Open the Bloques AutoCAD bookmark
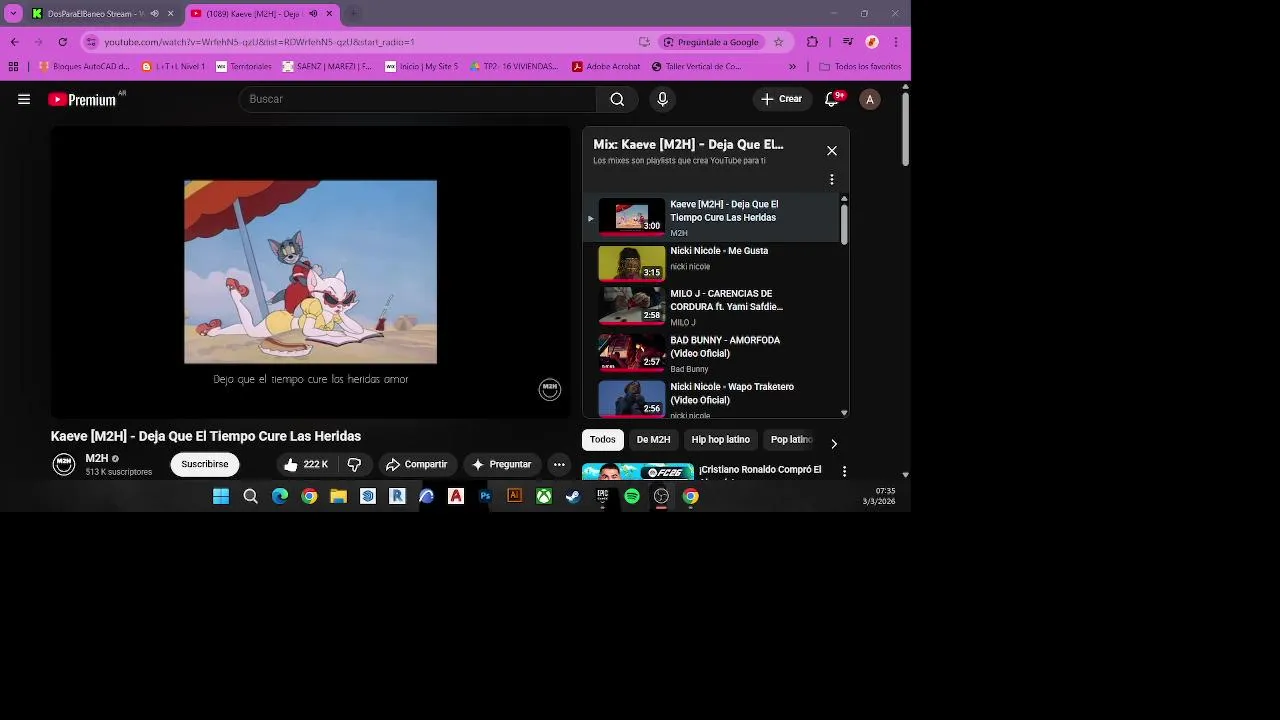This screenshot has height=720, width=1280. click(x=84, y=67)
